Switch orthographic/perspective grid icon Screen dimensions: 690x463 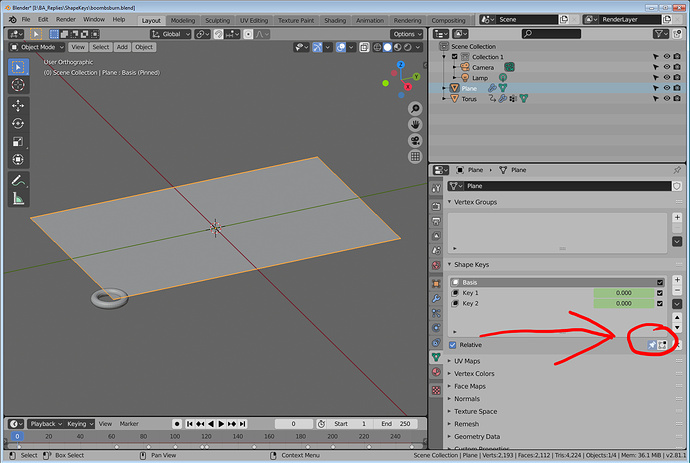click(415, 157)
